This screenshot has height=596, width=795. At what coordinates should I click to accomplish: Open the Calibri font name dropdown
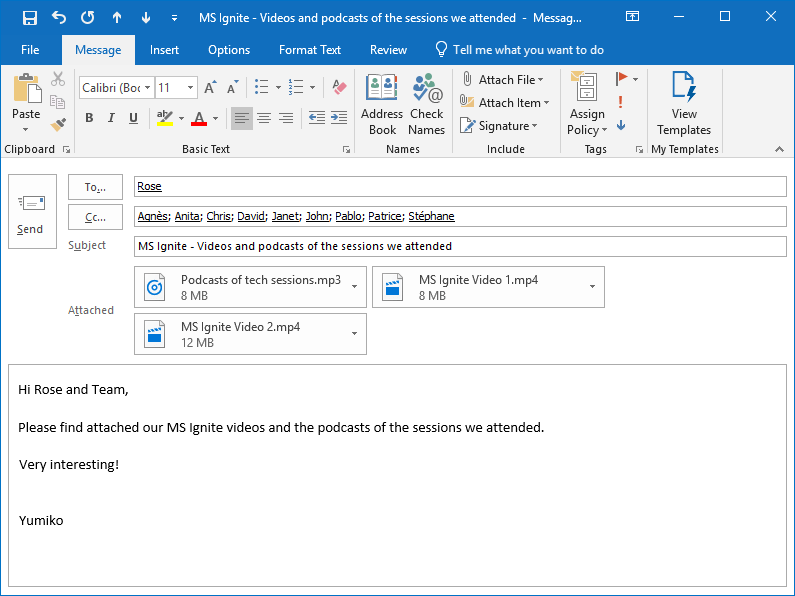[x=148, y=88]
